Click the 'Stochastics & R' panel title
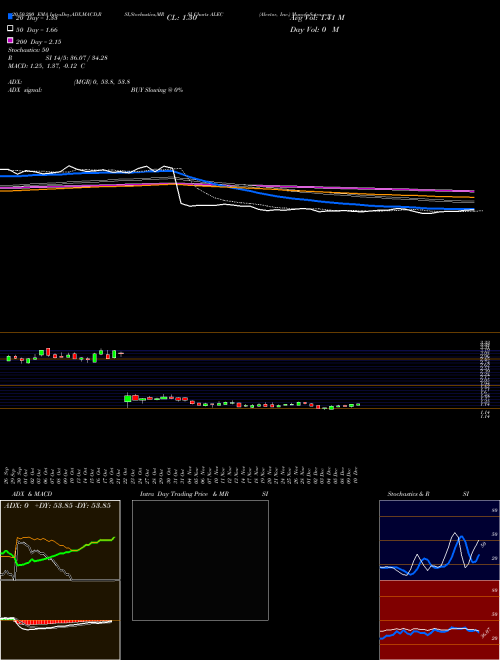500x660 pixels. click(x=408, y=494)
